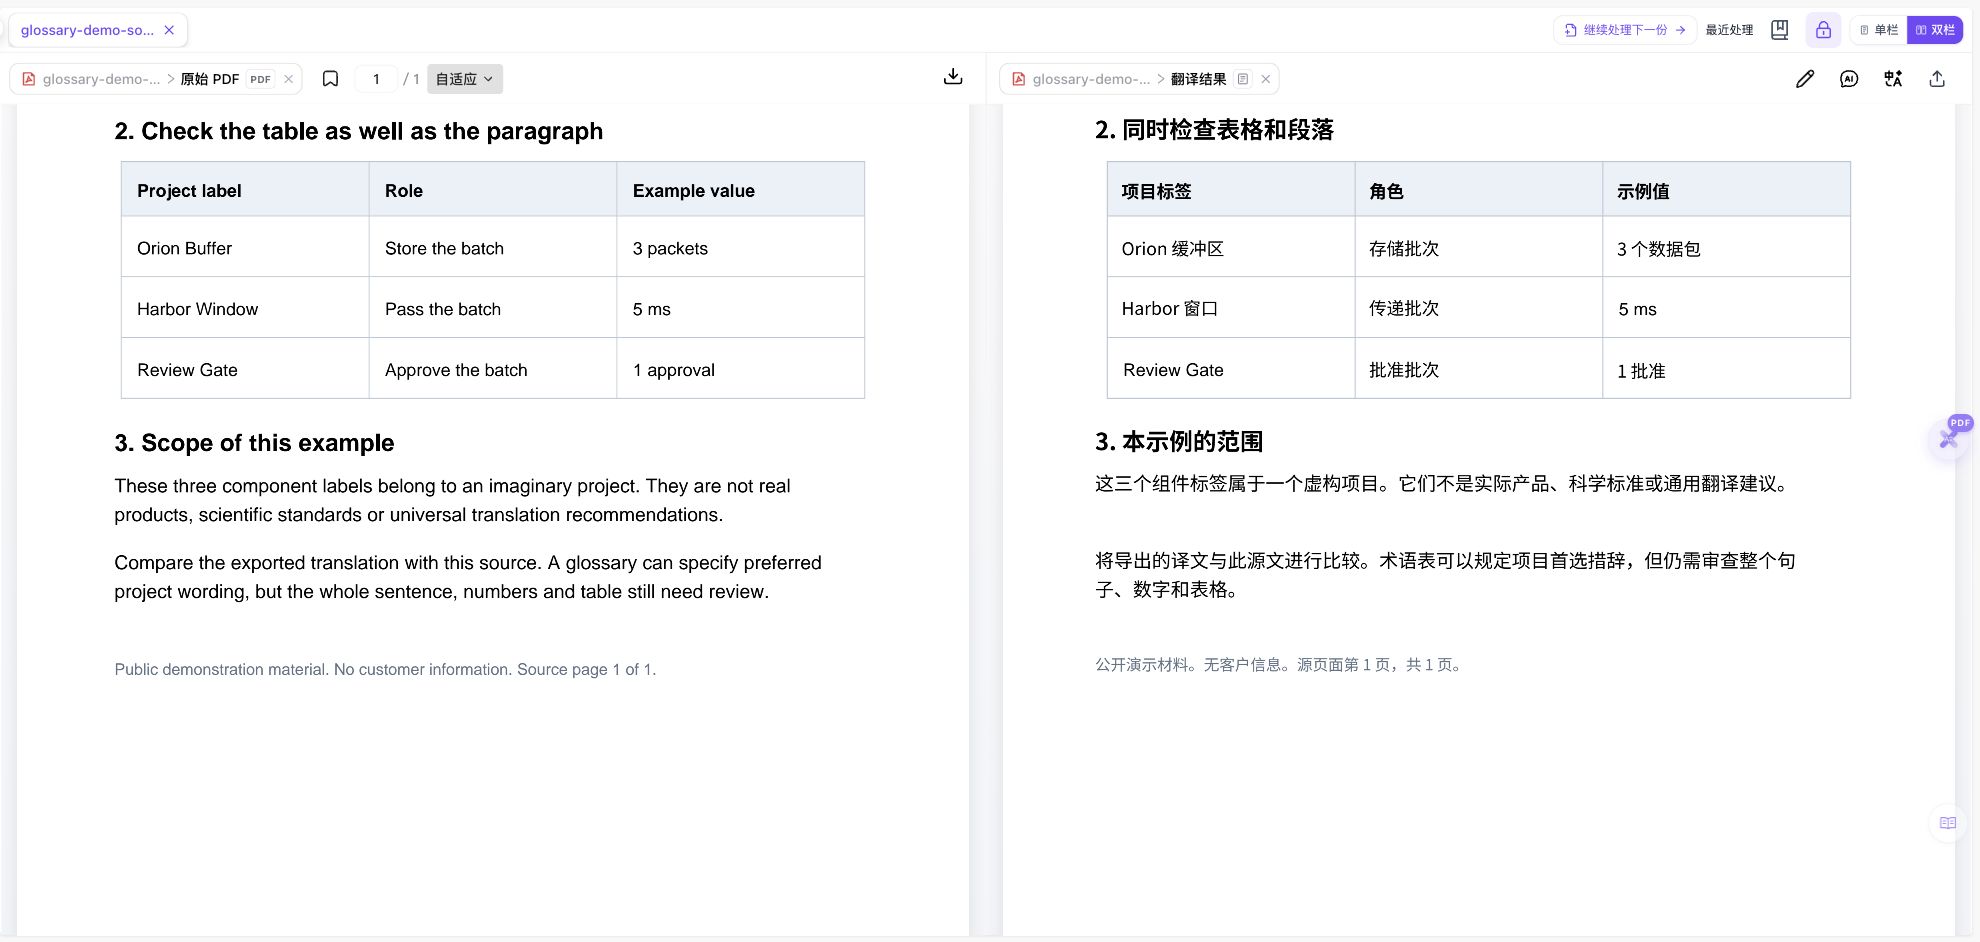Screen dimensions: 1980x942
Task: Open 最近处理 recent list
Action: coord(1729,30)
